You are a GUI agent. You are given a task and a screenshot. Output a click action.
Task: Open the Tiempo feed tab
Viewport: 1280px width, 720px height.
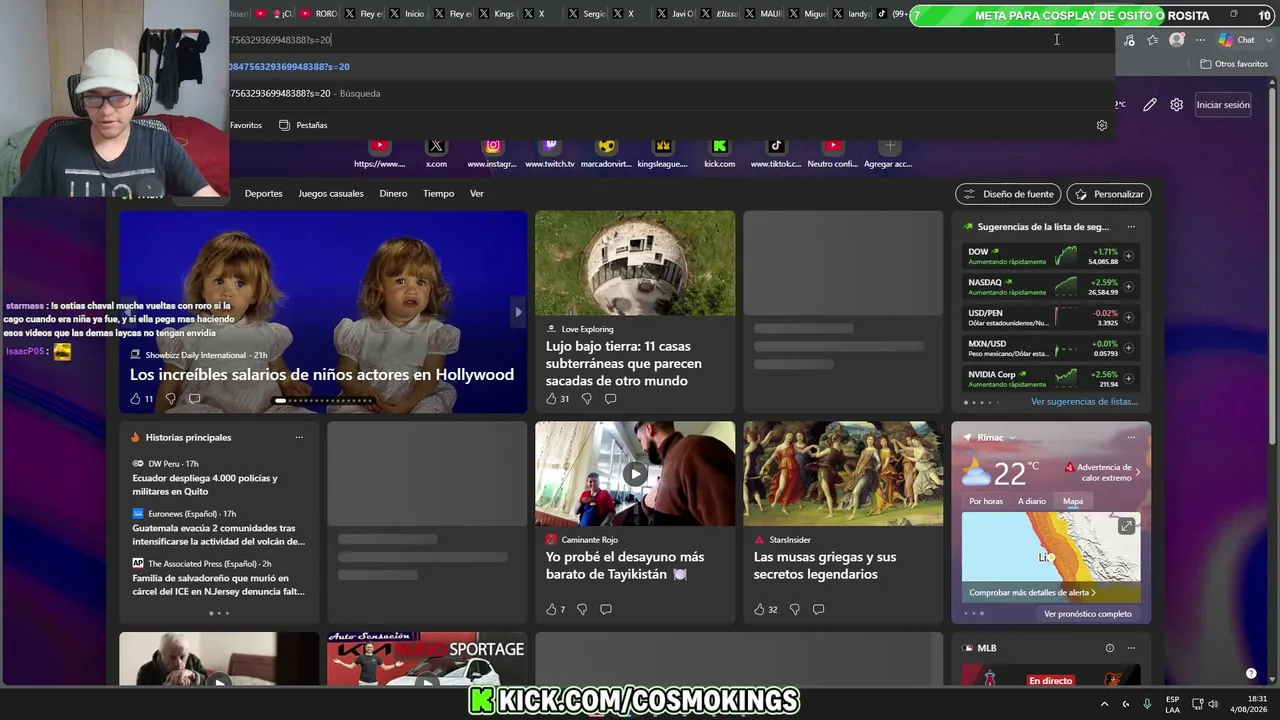click(x=438, y=194)
